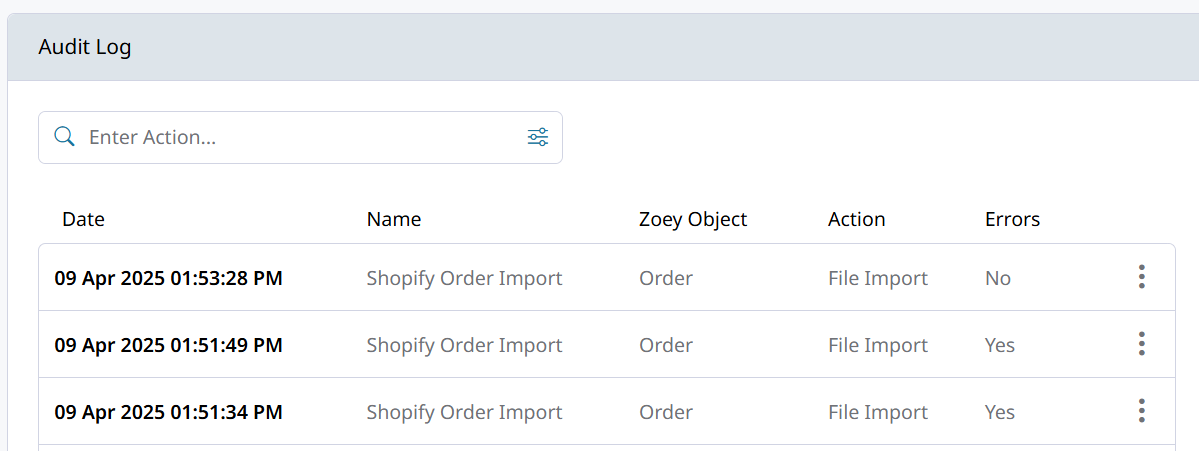Click the "No" errors value
This screenshot has height=451, width=1199.
click(998, 278)
